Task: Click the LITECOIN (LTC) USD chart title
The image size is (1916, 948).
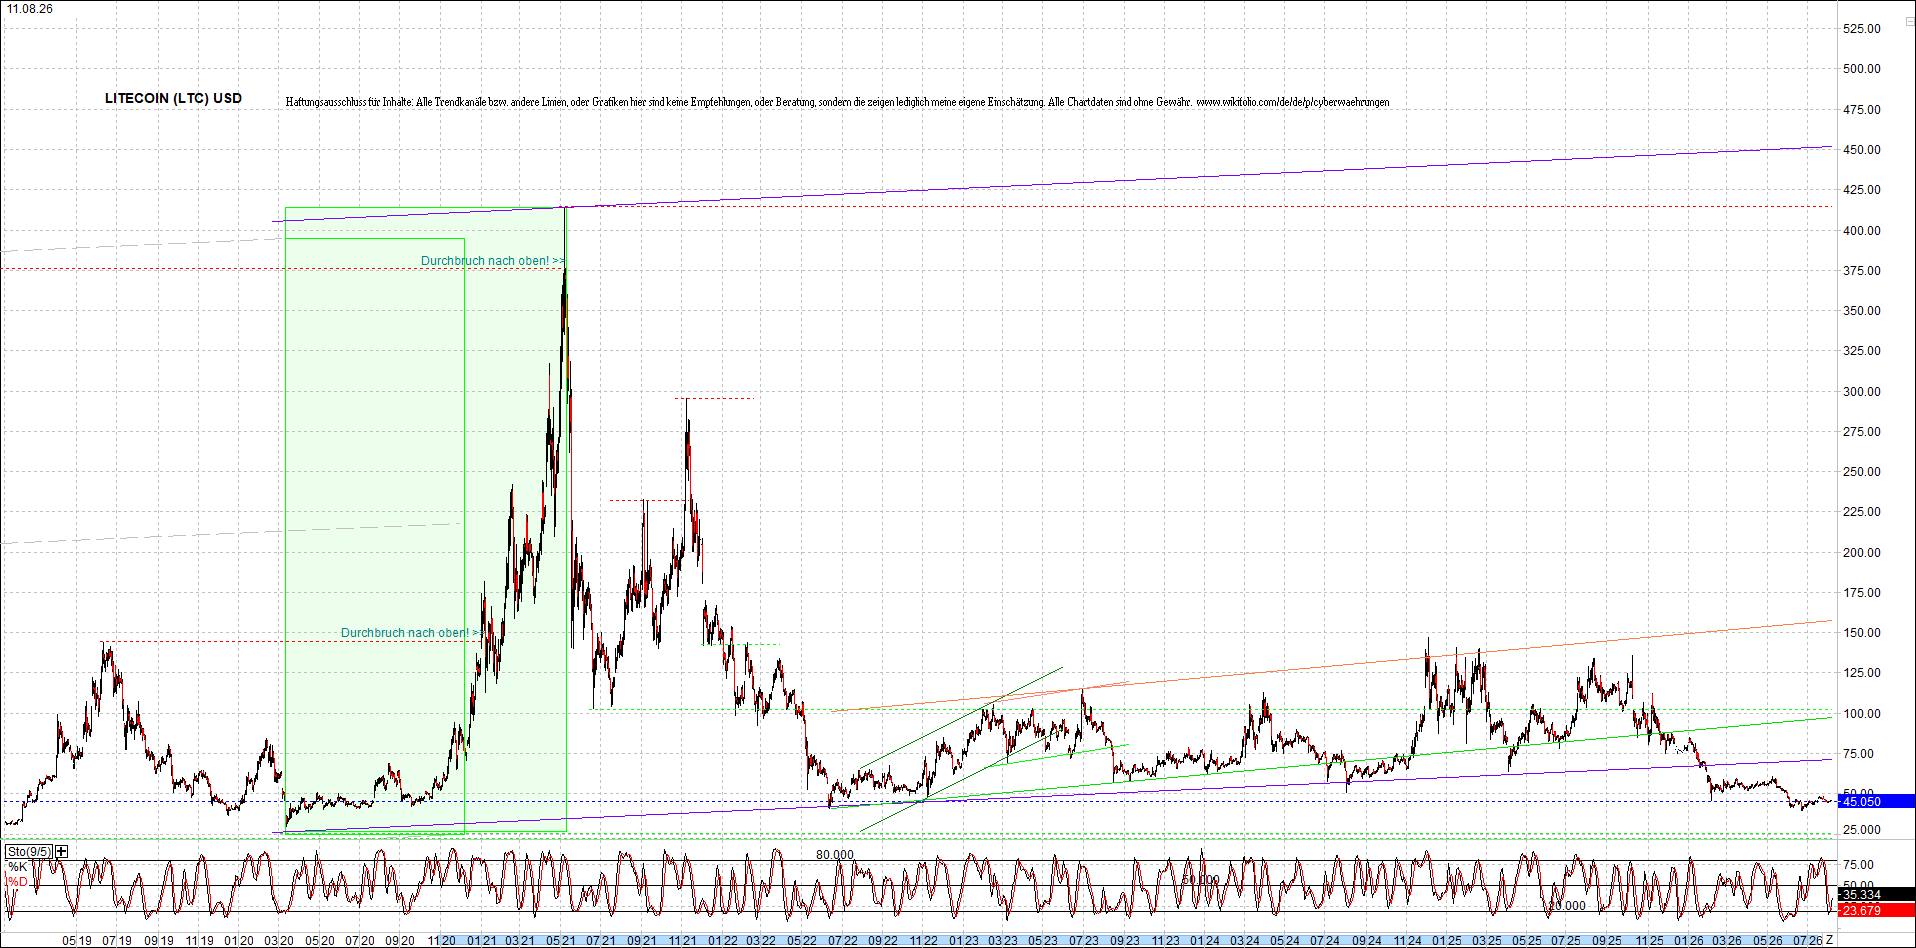Action: tap(173, 98)
